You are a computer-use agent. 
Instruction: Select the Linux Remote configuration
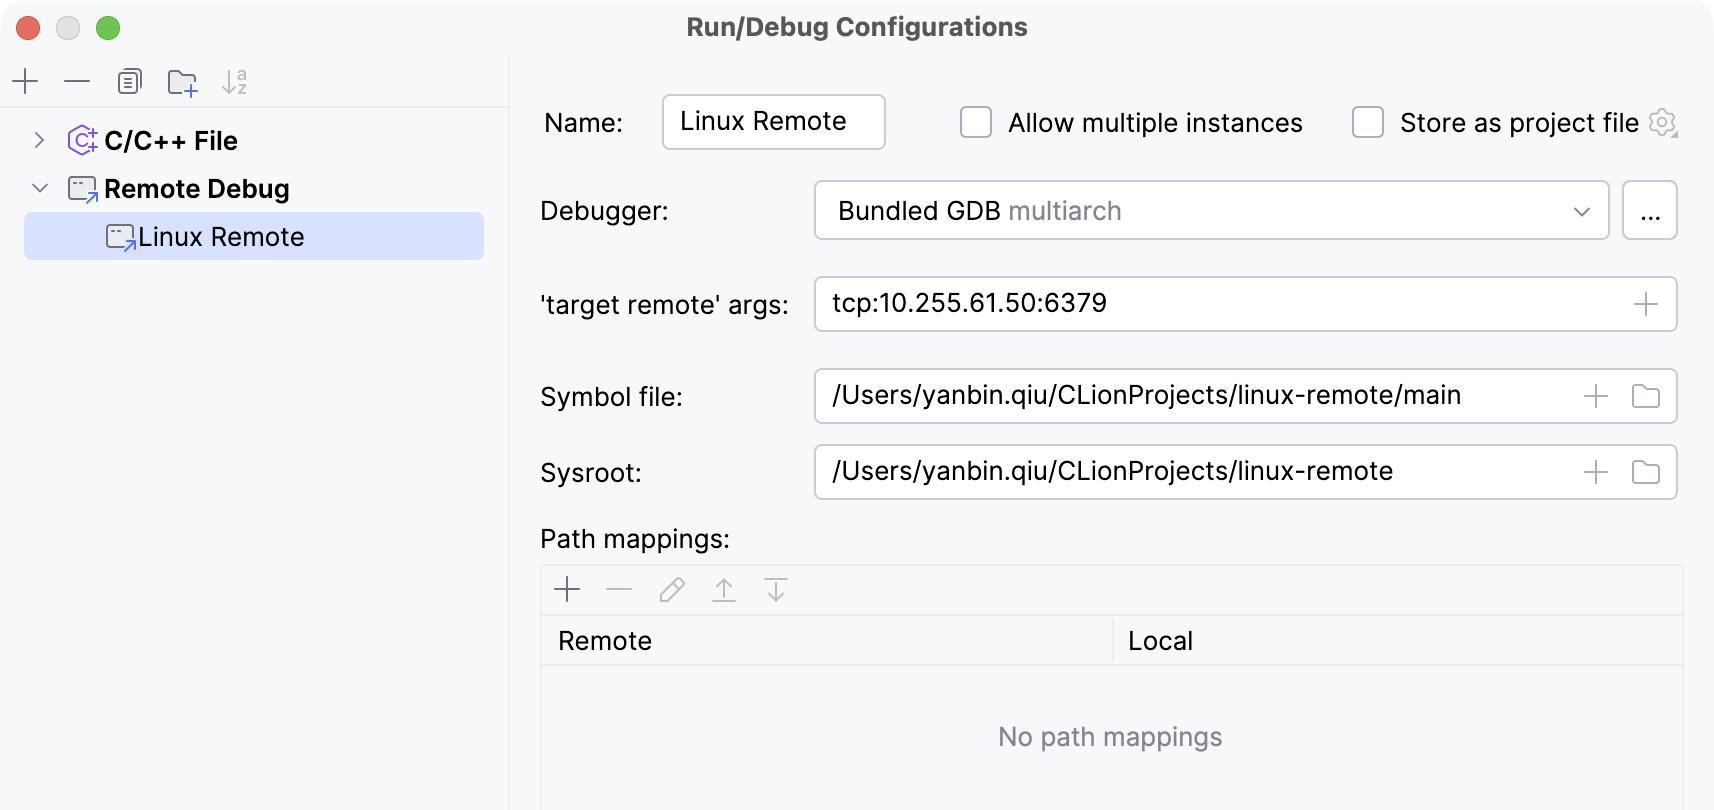click(221, 237)
